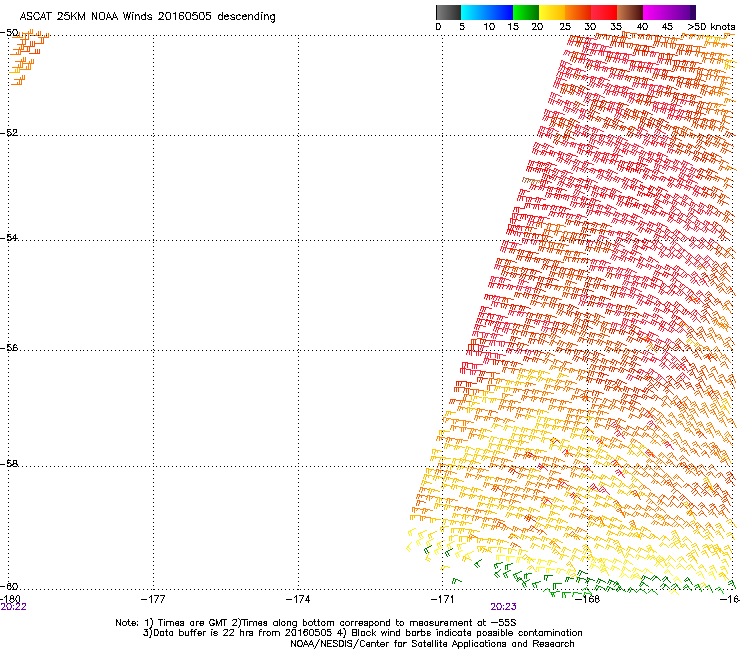Click the legend label '25'
The height and width of the screenshot is (650, 740).
point(565,27)
